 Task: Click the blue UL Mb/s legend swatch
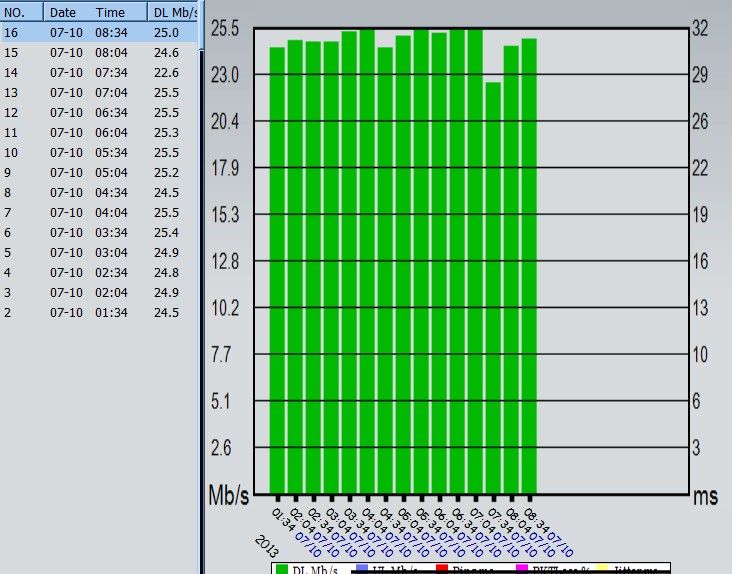[x=362, y=569]
